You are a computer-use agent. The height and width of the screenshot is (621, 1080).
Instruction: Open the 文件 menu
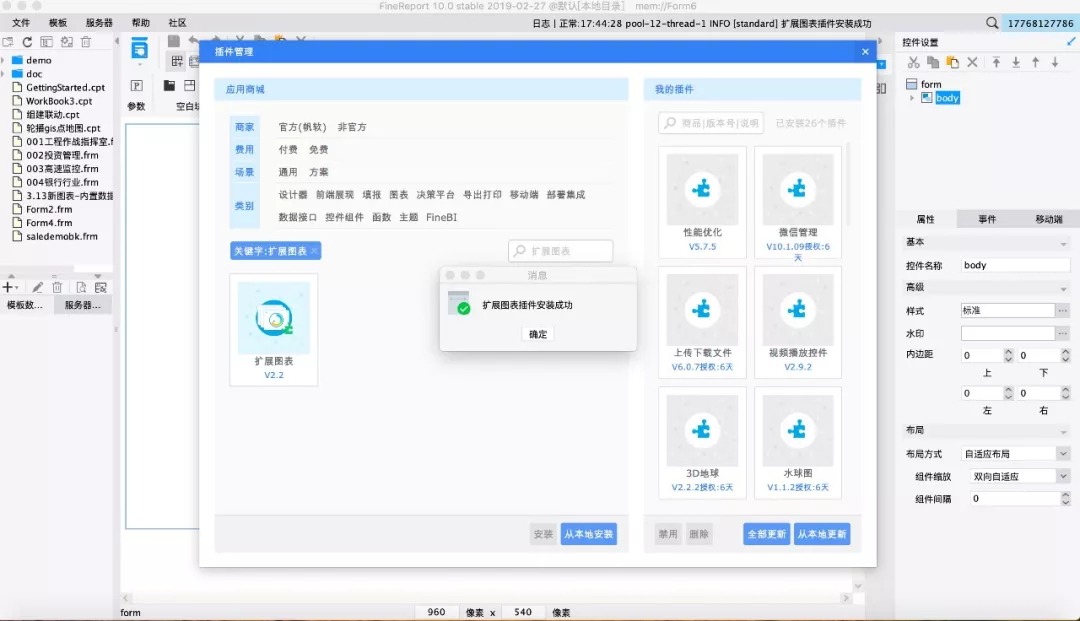point(21,23)
